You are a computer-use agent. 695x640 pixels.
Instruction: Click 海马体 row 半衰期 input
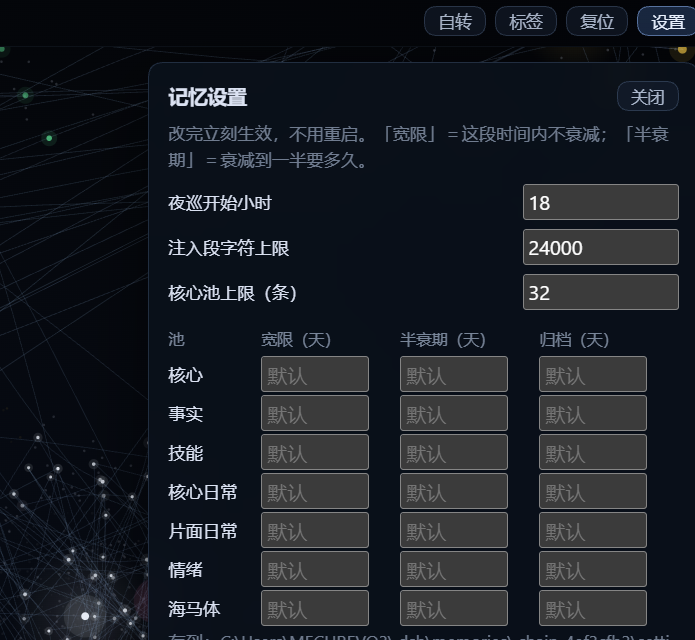[454, 608]
